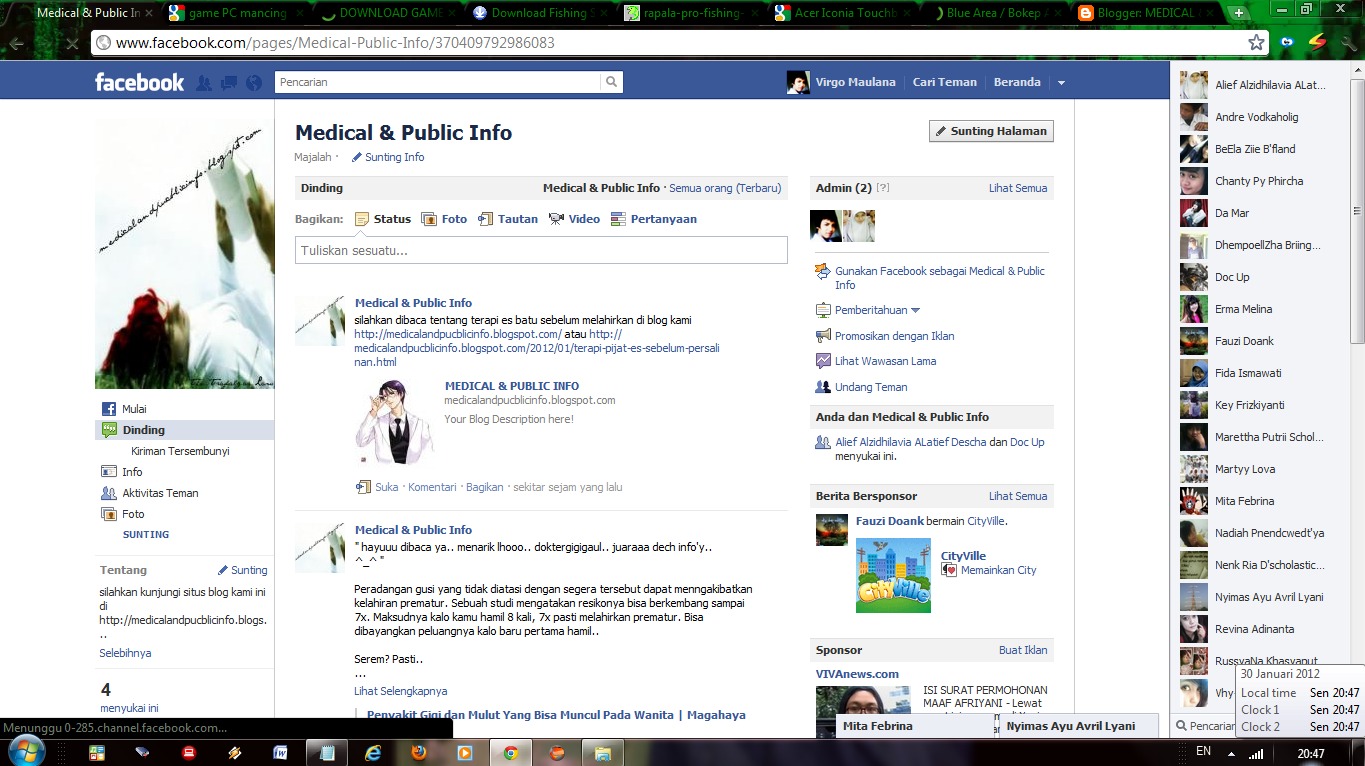Click Beranda in header
Screen dimensions: 1365x766
pyautogui.click(x=1017, y=83)
